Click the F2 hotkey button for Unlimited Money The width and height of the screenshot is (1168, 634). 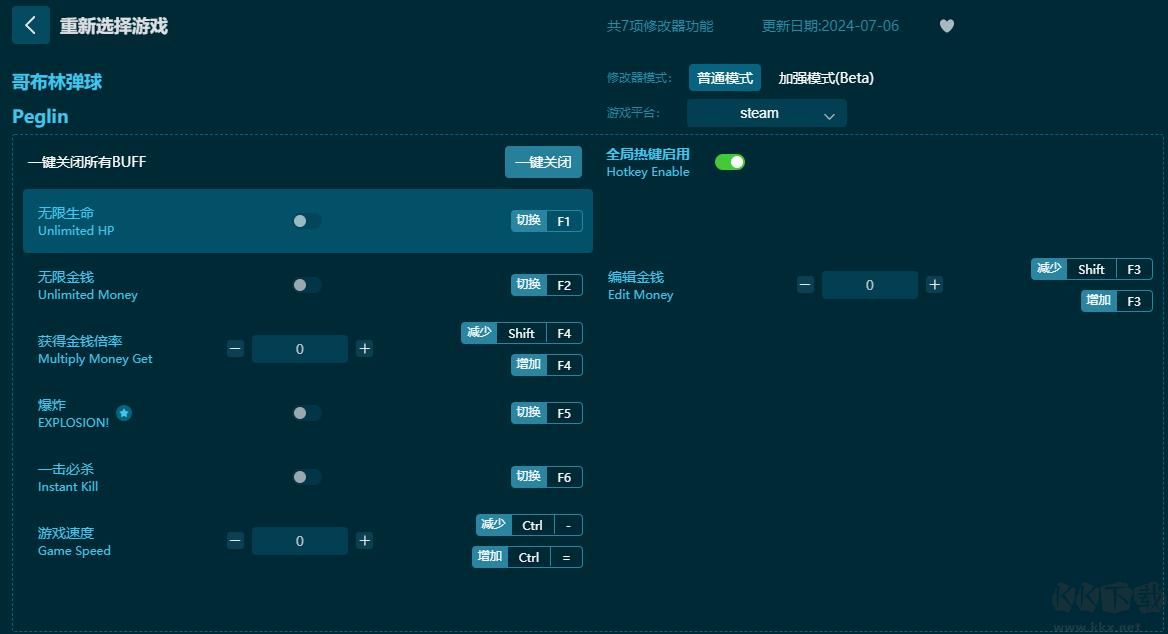[547, 285]
